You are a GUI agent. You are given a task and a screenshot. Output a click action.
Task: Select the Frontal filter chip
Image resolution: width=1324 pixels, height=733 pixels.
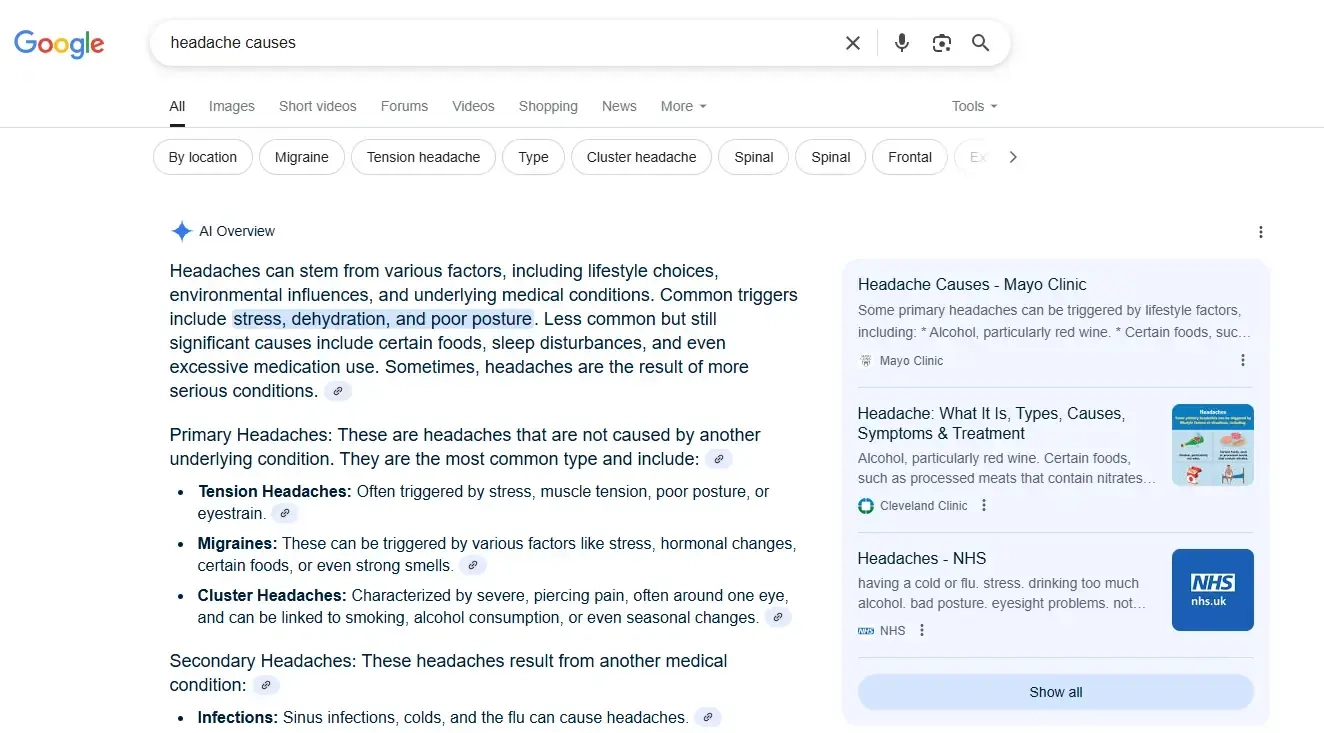(910, 157)
